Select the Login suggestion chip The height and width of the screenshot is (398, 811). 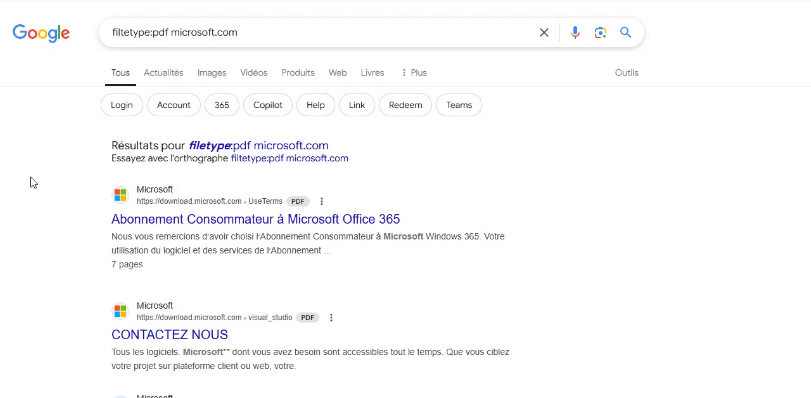pyautogui.click(x=122, y=105)
